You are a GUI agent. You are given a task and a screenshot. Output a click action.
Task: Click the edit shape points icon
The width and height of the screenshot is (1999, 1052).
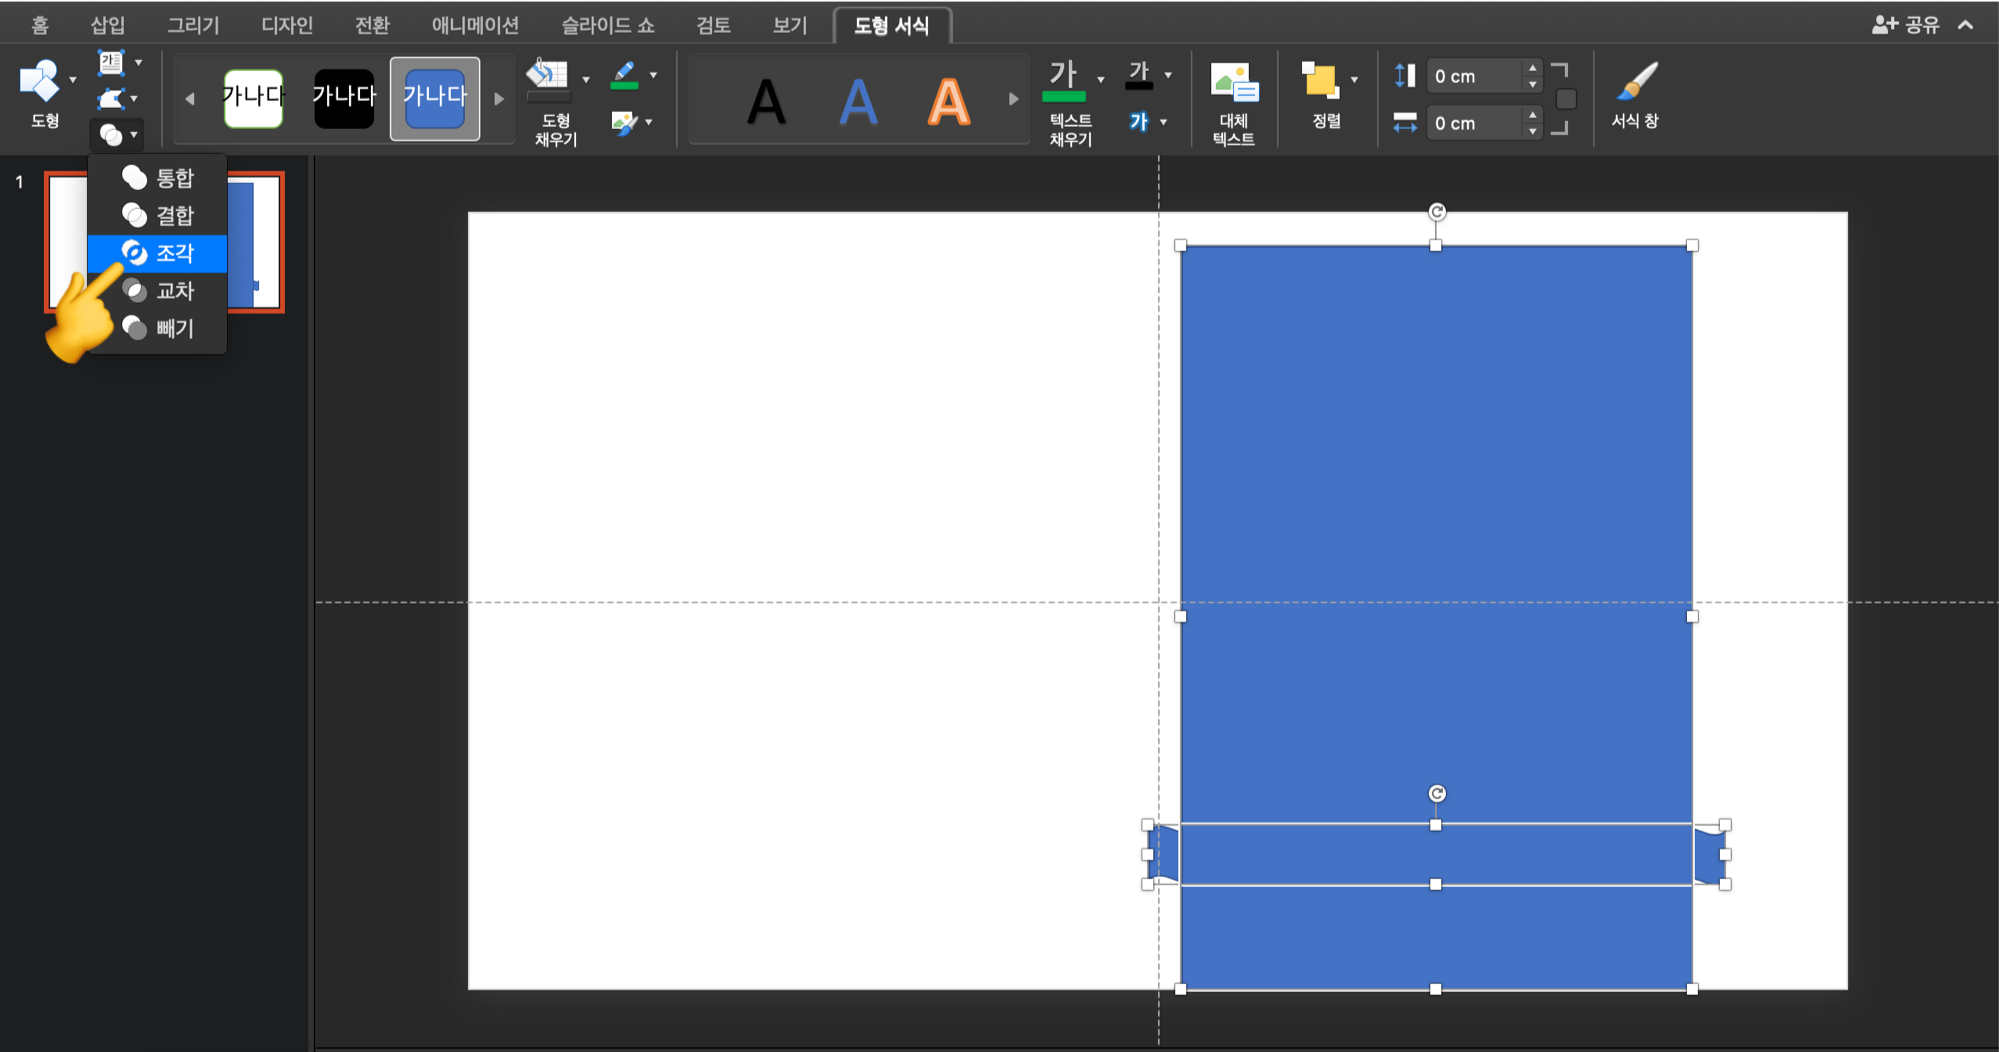tap(111, 98)
